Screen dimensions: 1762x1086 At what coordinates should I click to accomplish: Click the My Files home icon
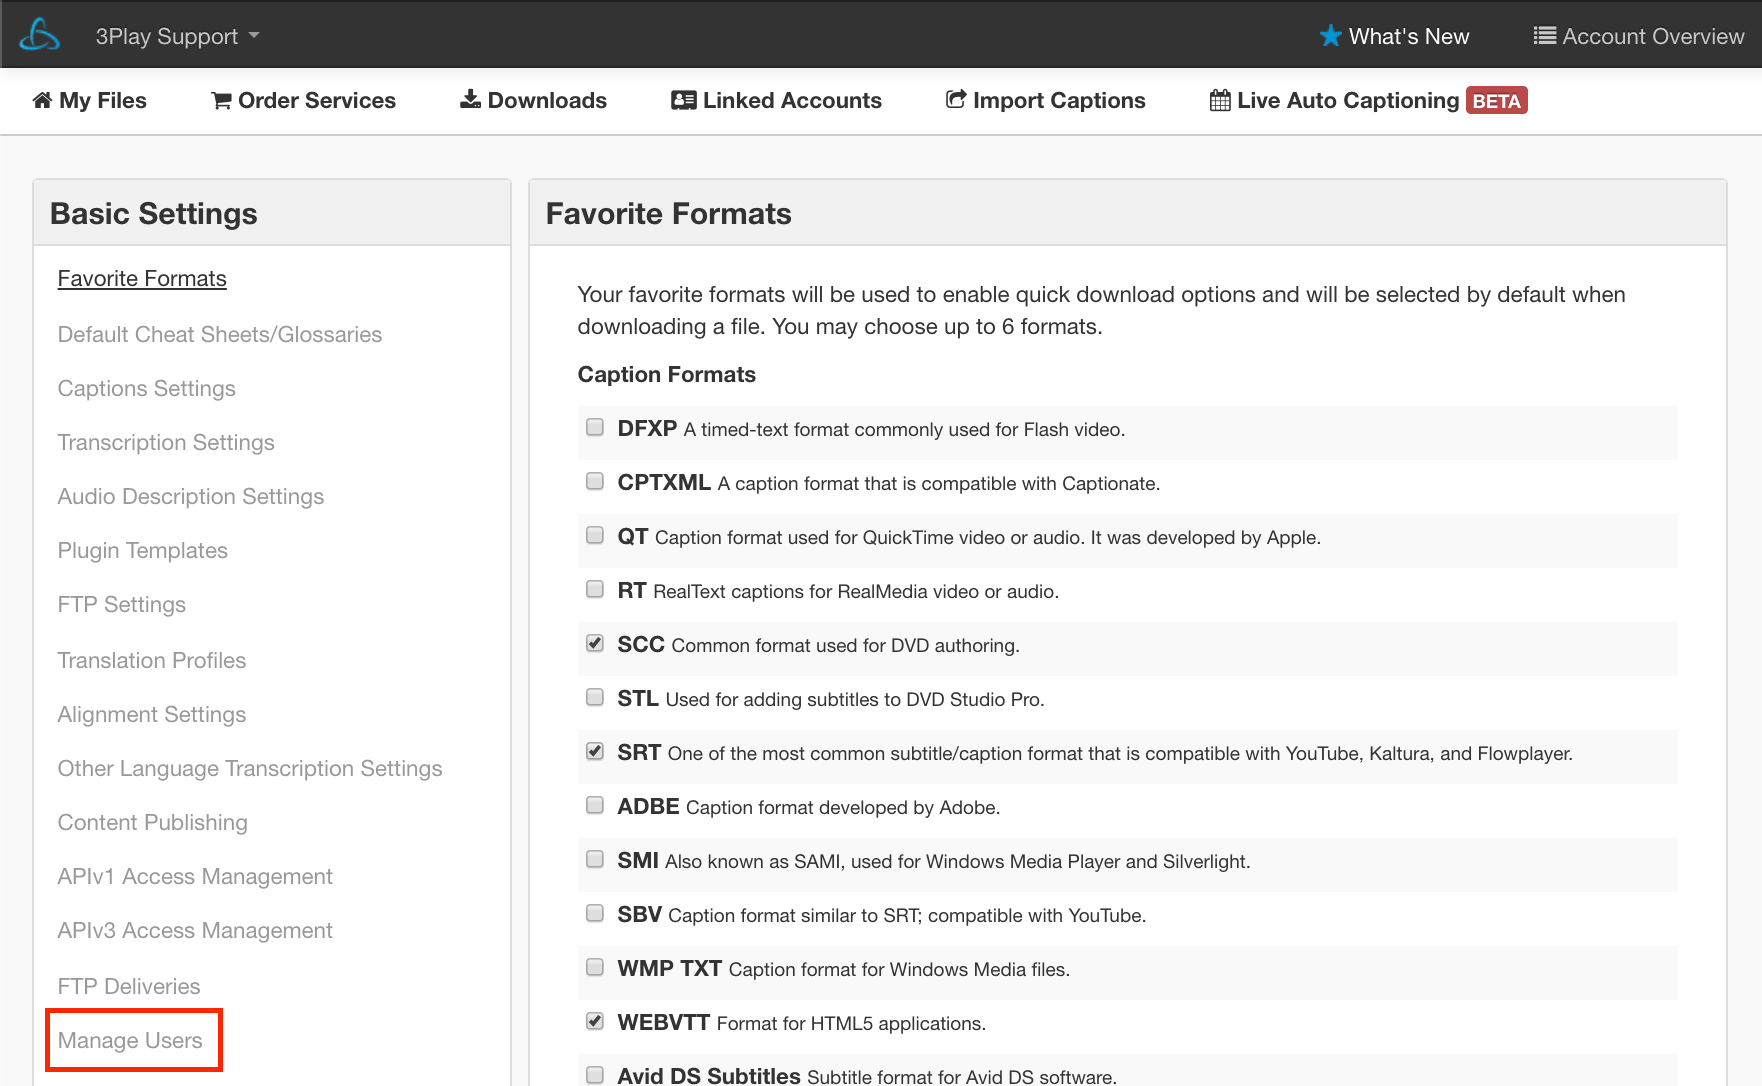(x=42, y=100)
